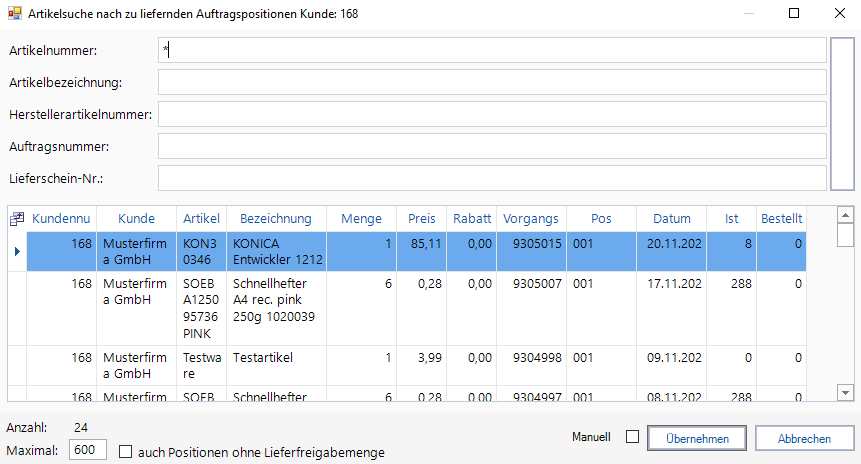Click the grid selector icon in table corner

click(16, 219)
